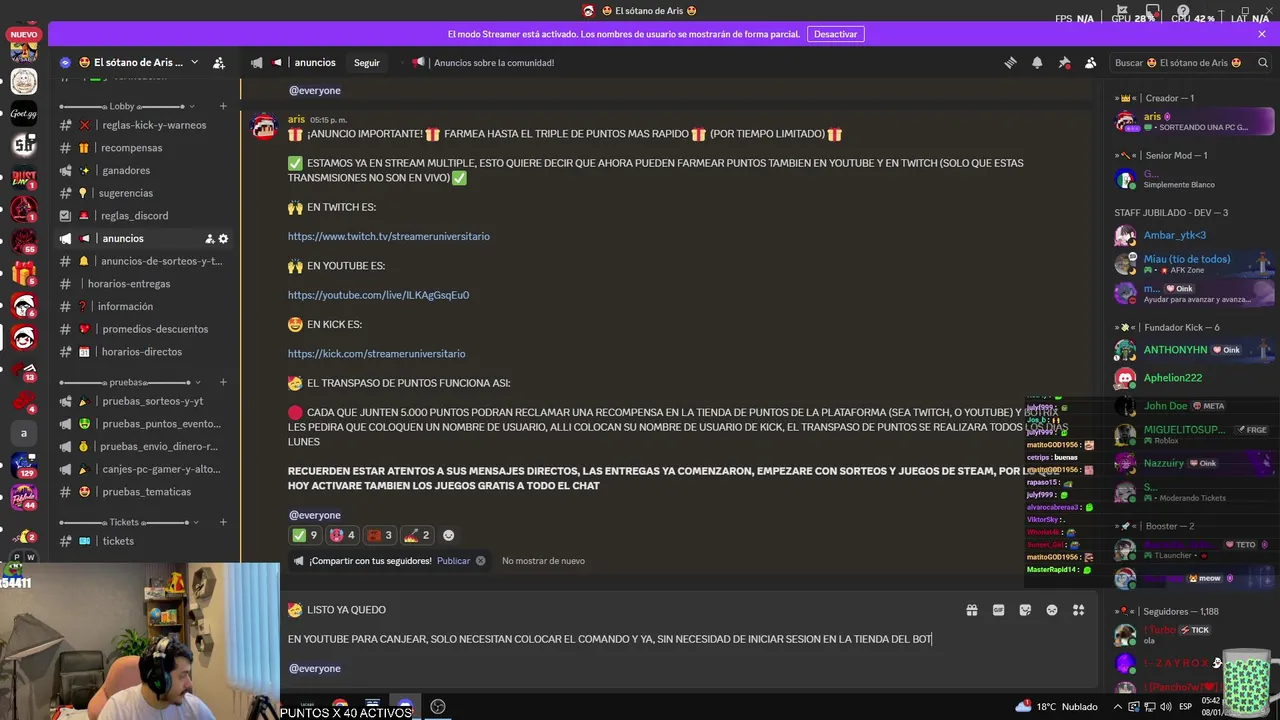Open the canjes-pc-gamer-y-alto channel
The height and width of the screenshot is (720, 1280).
[x=144, y=469]
